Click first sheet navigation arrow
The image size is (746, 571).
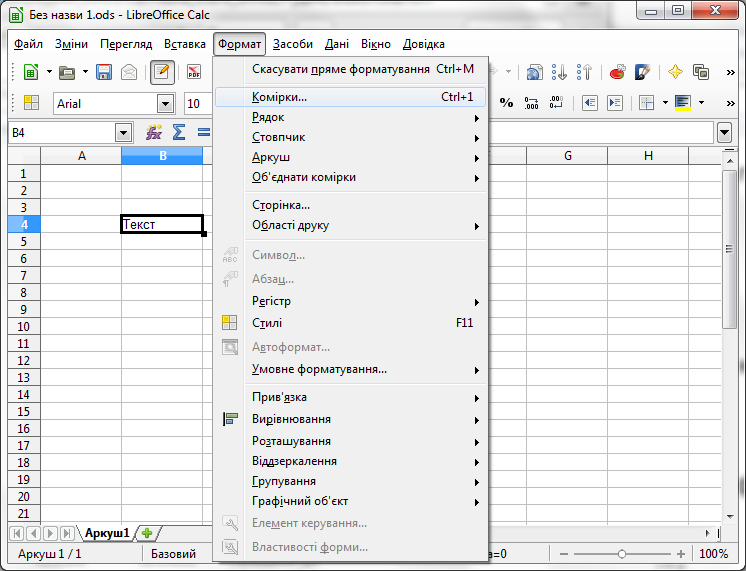coord(17,533)
